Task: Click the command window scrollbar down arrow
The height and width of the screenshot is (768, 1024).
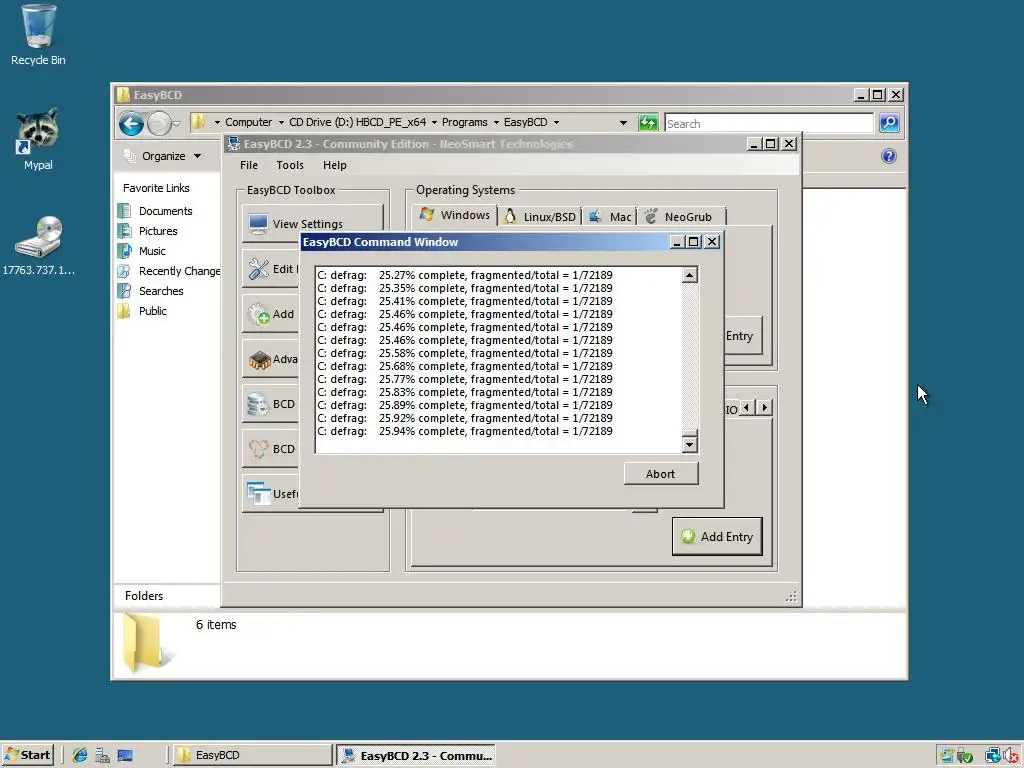Action: point(689,445)
